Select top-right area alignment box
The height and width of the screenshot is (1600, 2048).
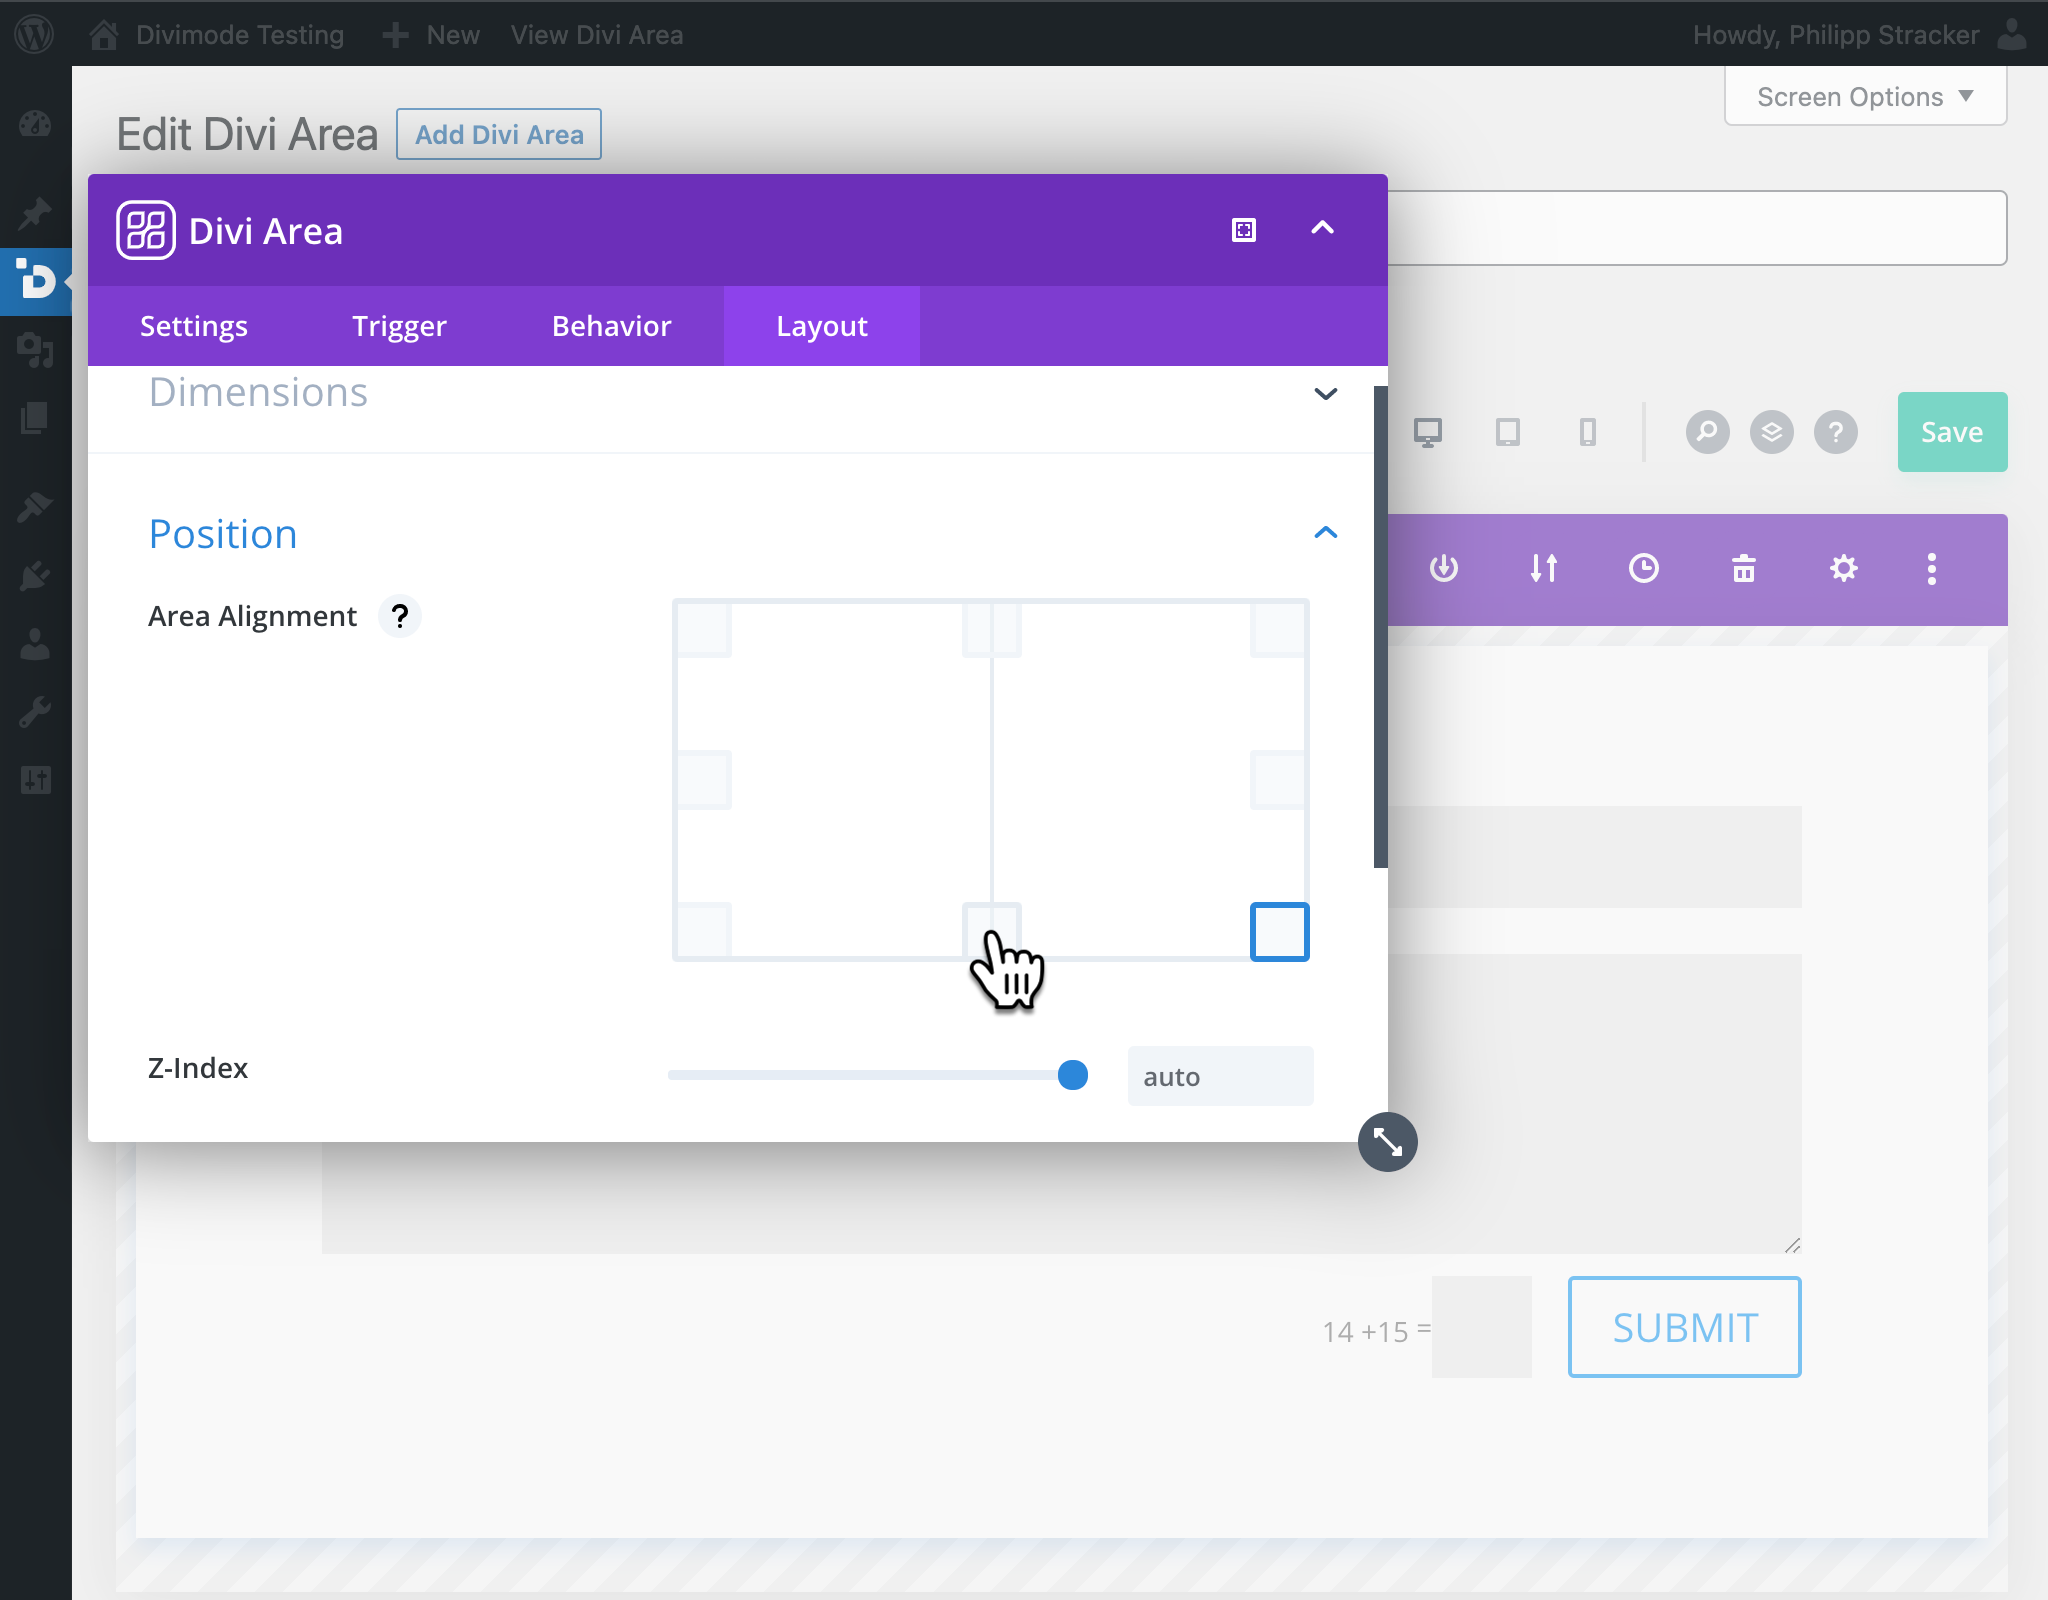[x=1279, y=629]
